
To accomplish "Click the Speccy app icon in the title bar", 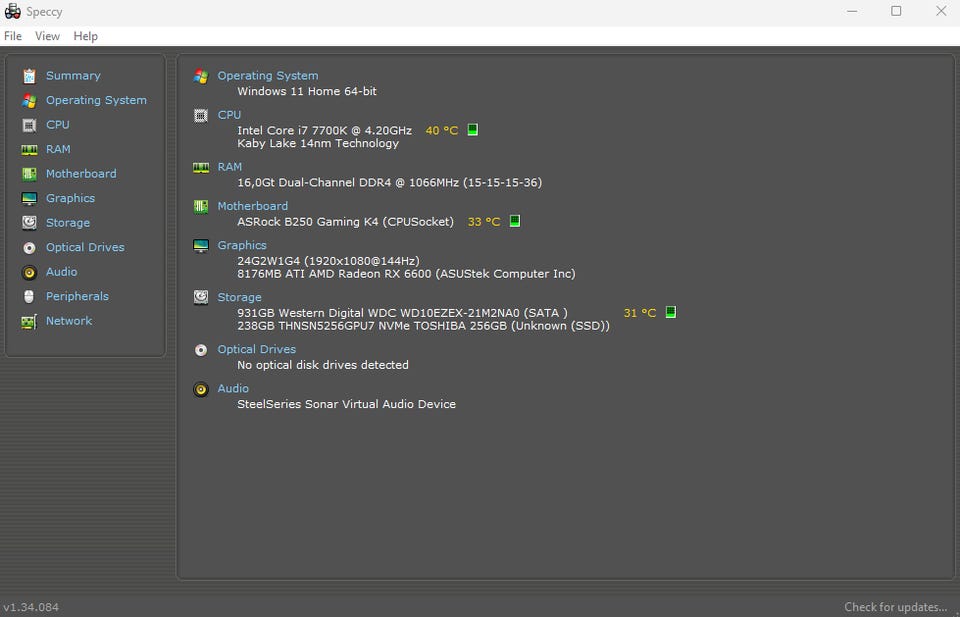I will click(12, 12).
